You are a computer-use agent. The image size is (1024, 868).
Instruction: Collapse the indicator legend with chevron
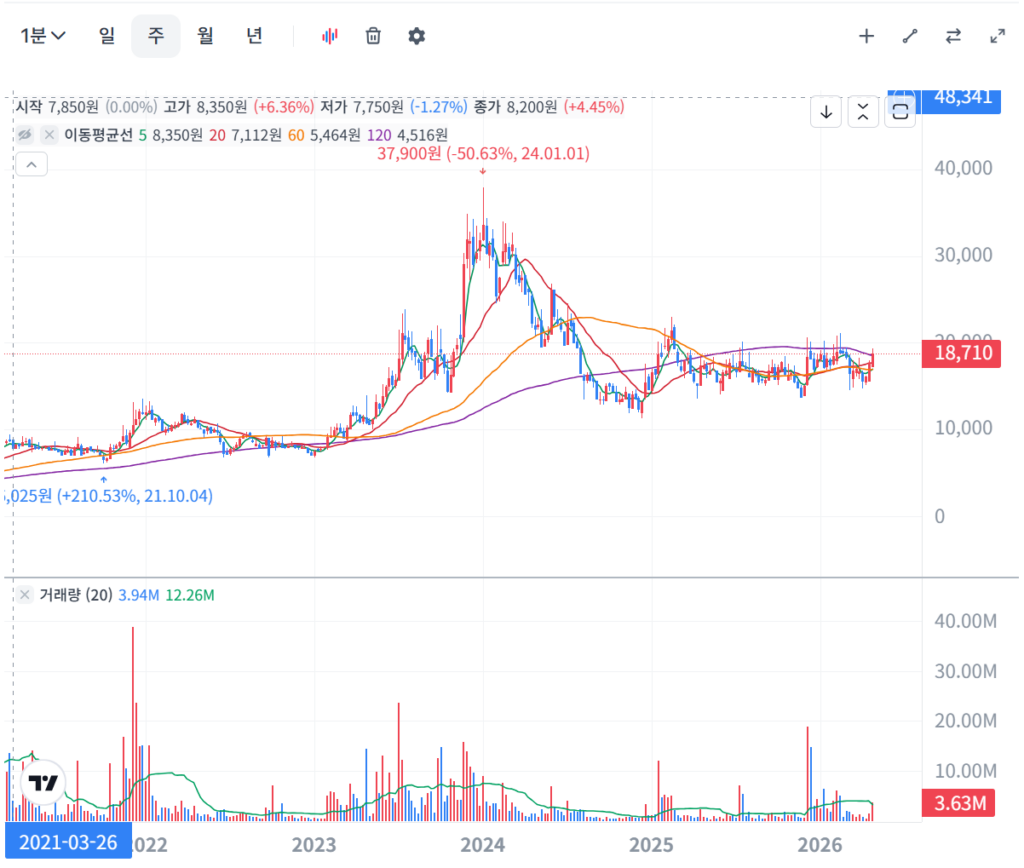click(31, 165)
